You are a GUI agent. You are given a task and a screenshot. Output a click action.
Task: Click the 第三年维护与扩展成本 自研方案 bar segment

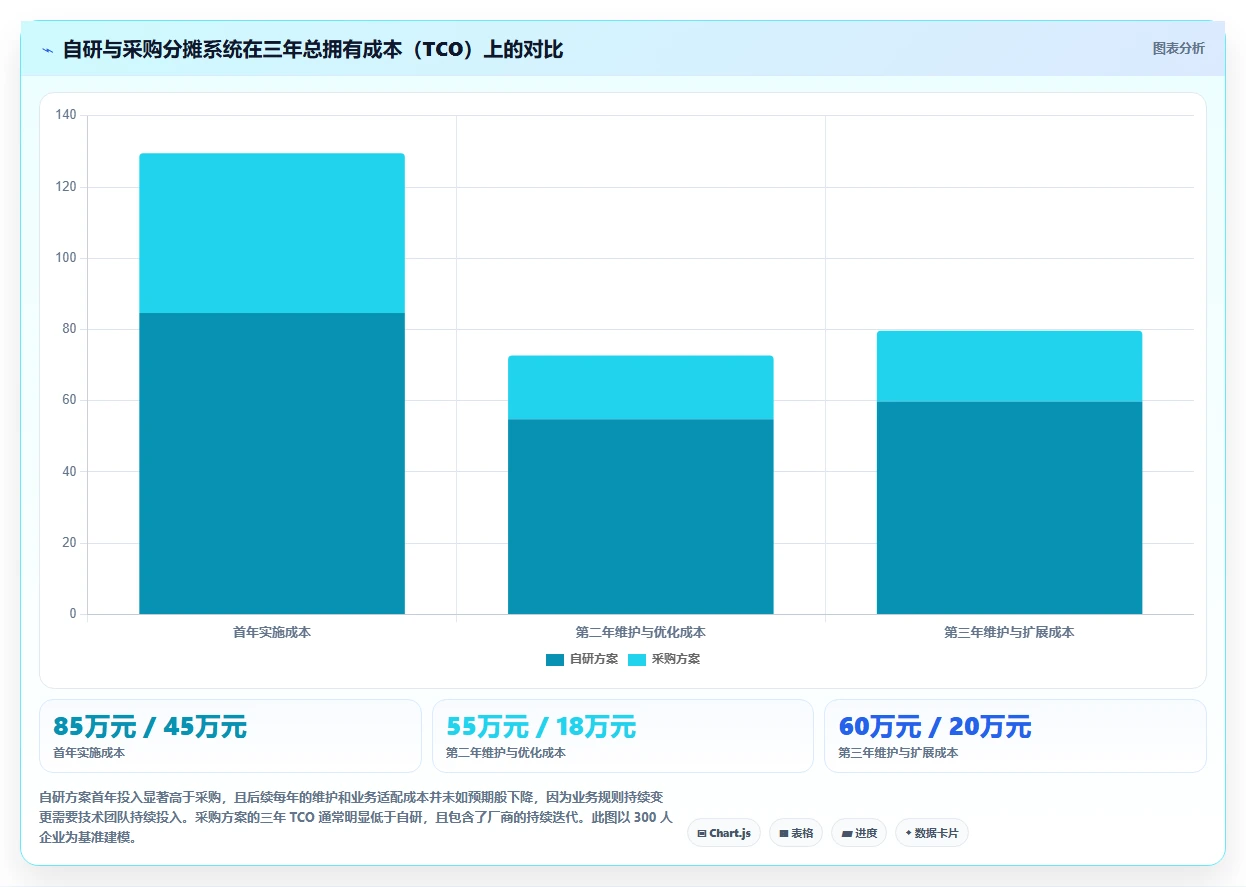tap(1009, 508)
